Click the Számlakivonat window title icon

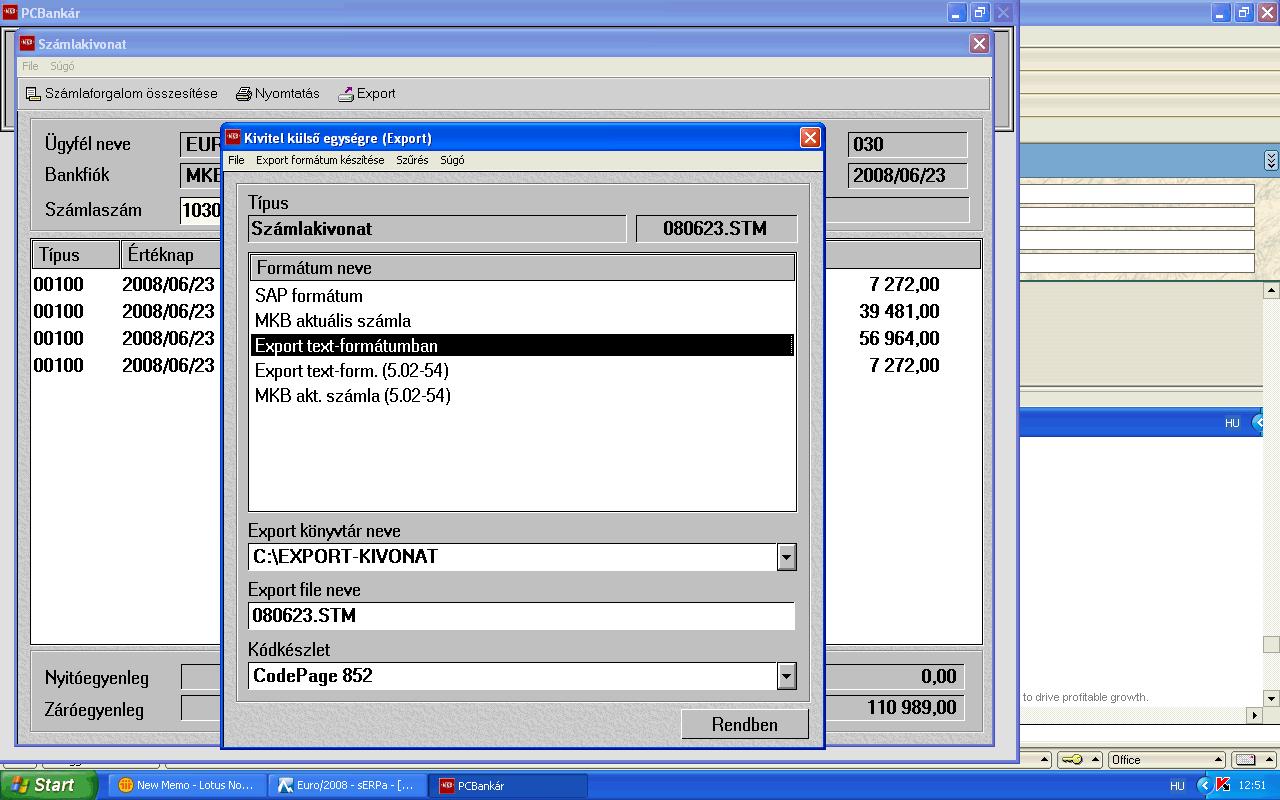pos(27,43)
